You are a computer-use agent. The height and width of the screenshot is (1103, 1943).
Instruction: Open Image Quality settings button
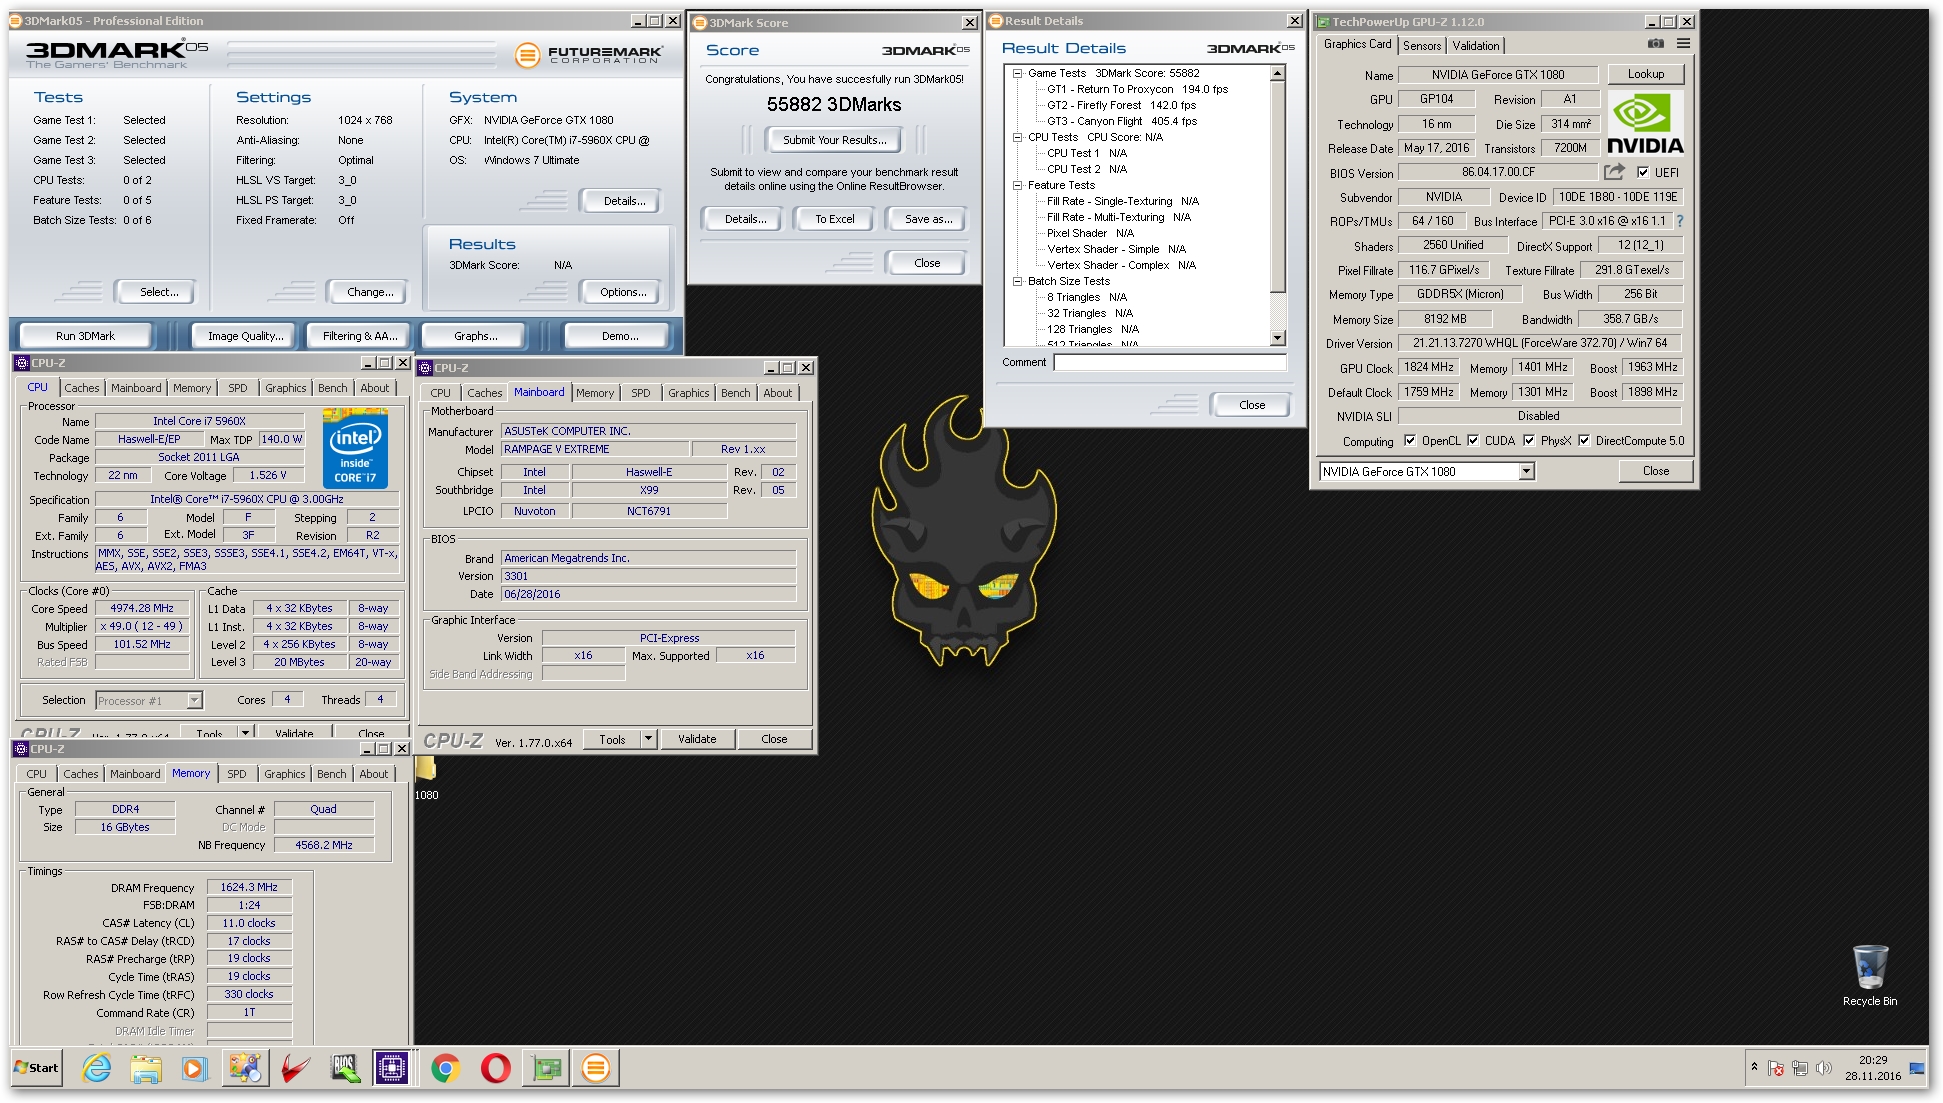pos(245,336)
